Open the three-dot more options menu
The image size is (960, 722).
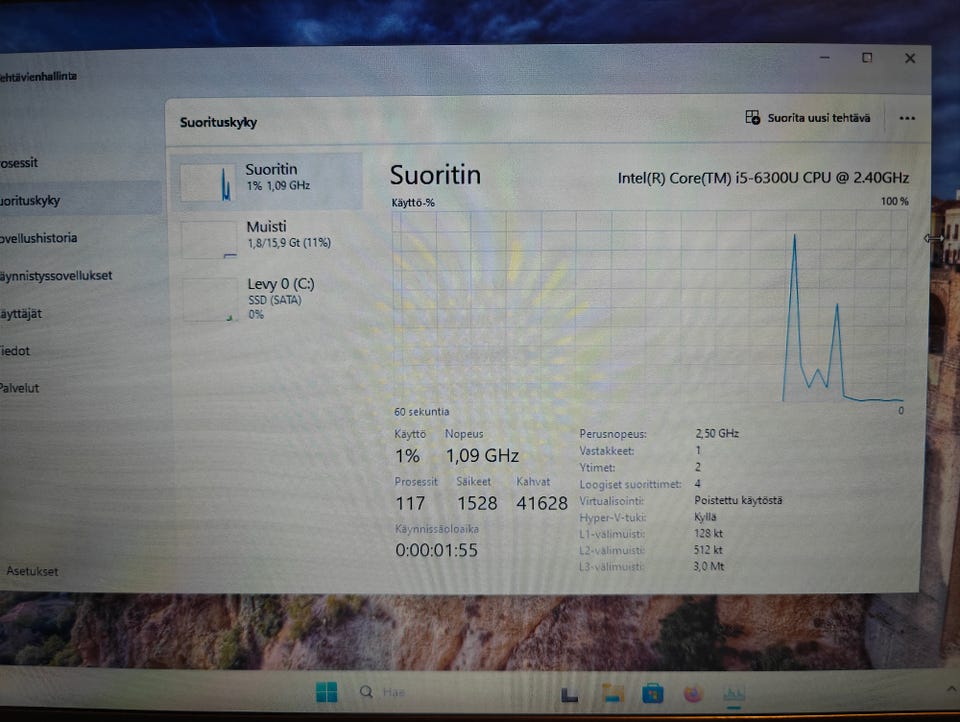907,118
